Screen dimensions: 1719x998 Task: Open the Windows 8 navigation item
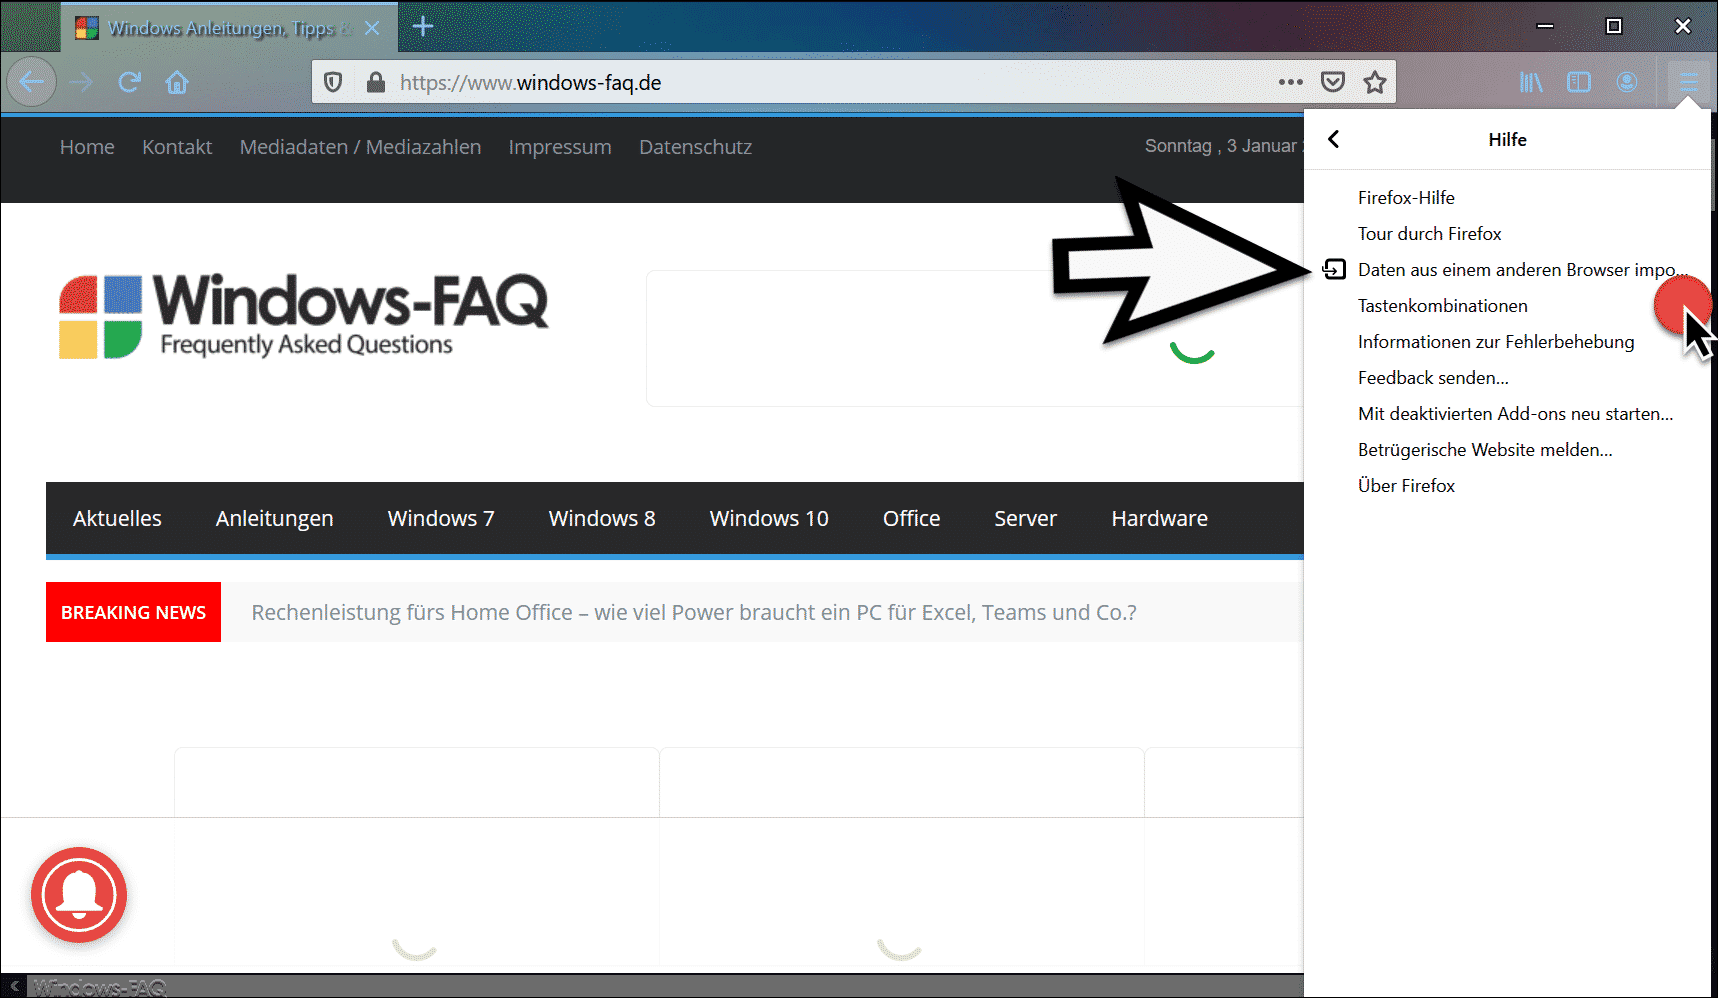602,518
